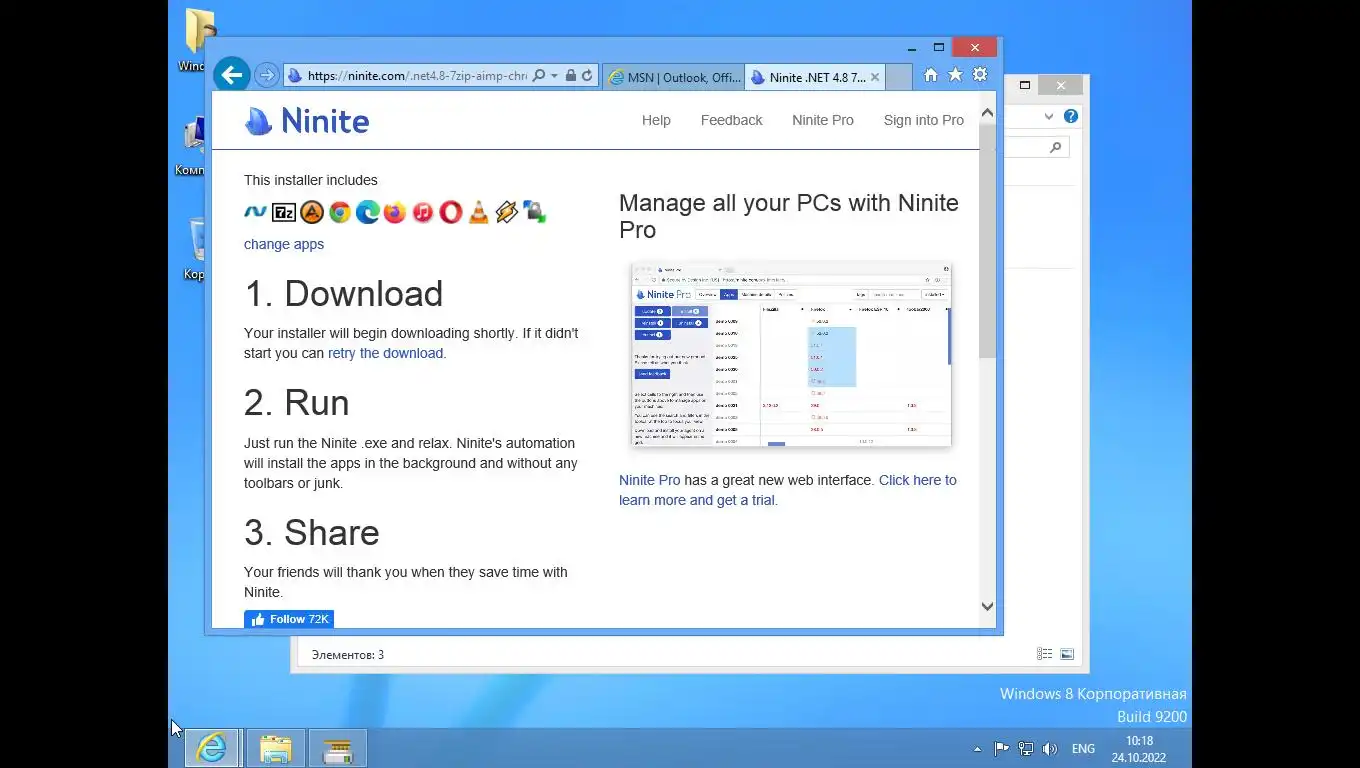
Task: Switch Explorer to details view icon
Action: [1044, 654]
